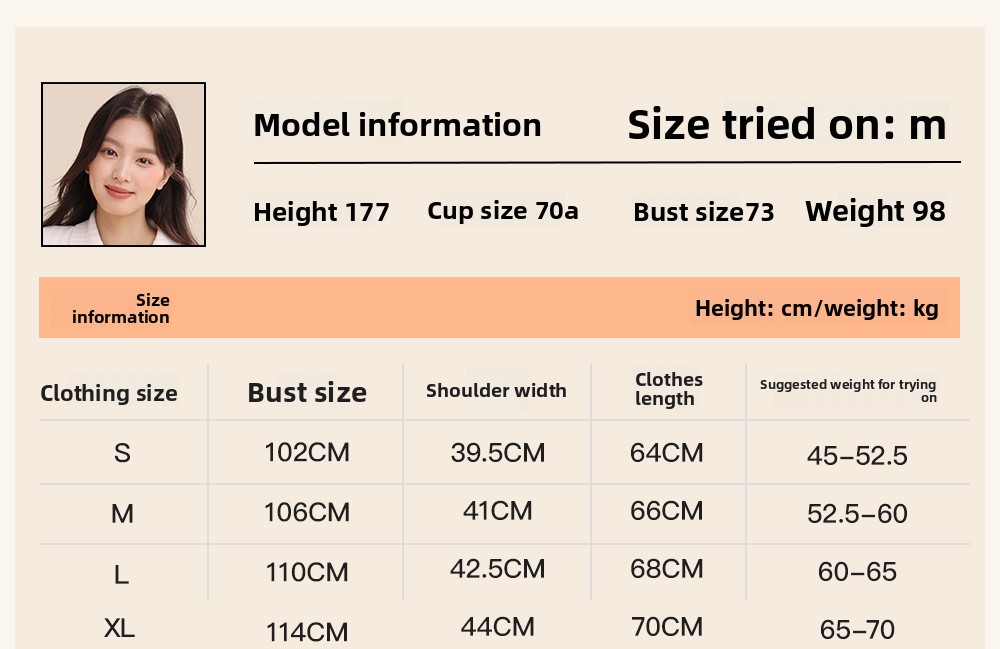Image resolution: width=1000 pixels, height=649 pixels.
Task: Click the Shoulder width column header
Action: pos(496,391)
